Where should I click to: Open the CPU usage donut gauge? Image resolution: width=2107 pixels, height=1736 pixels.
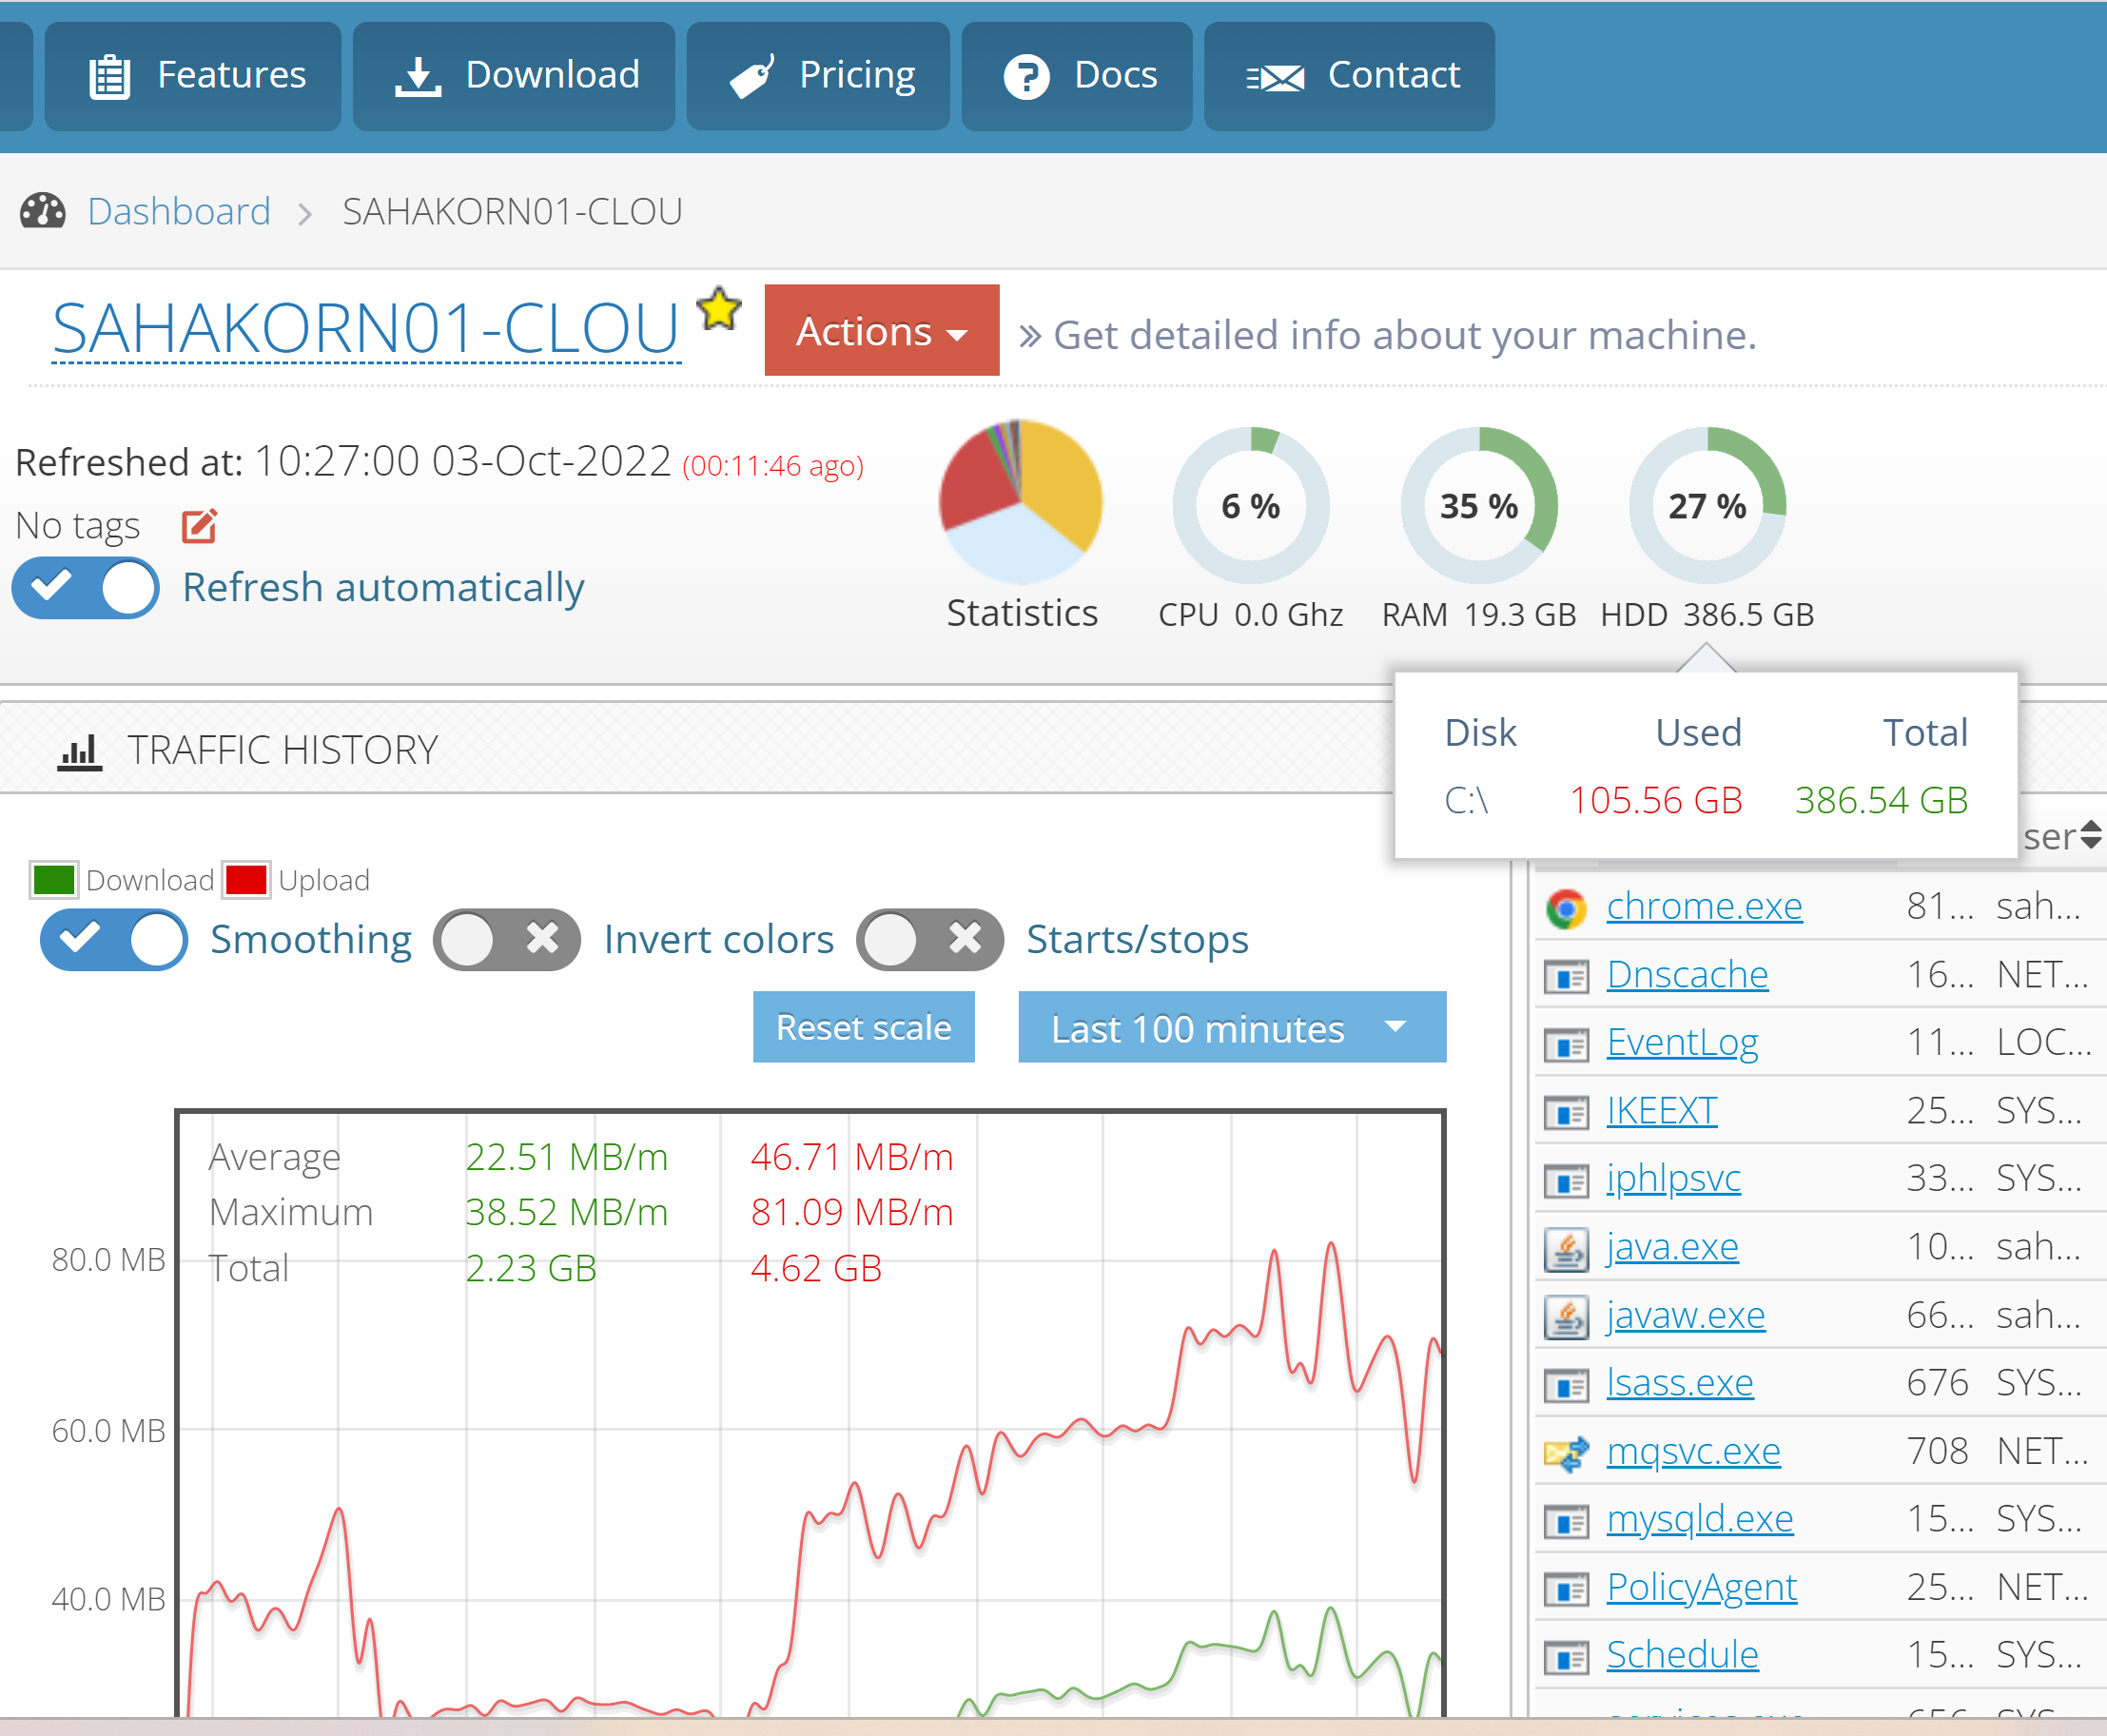coord(1250,506)
